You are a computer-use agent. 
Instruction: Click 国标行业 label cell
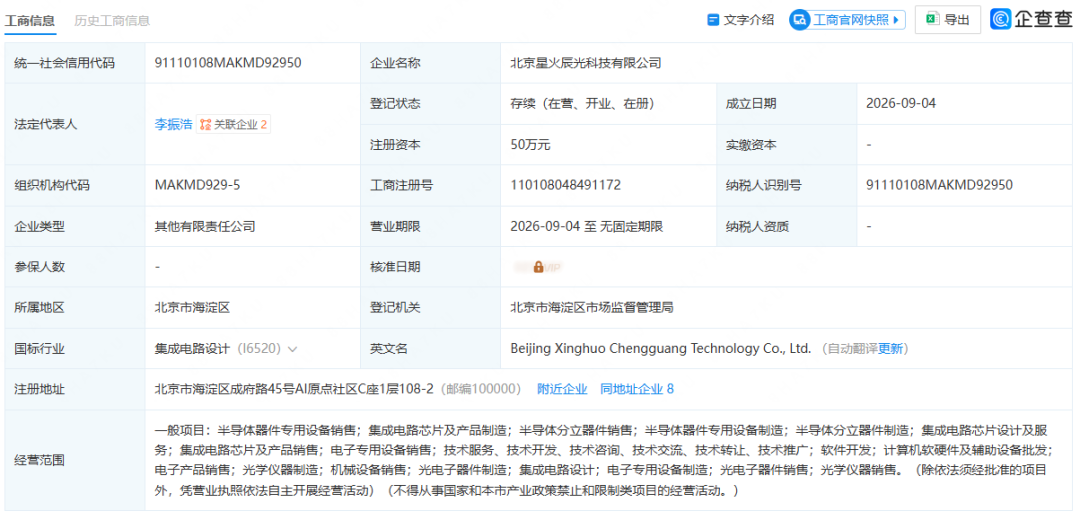click(x=75, y=349)
